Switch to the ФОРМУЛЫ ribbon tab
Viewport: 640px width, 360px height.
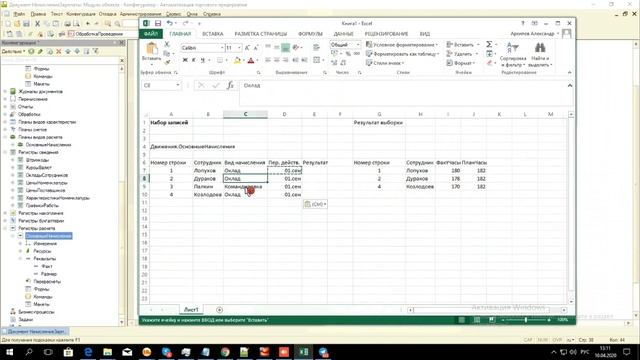coord(310,34)
